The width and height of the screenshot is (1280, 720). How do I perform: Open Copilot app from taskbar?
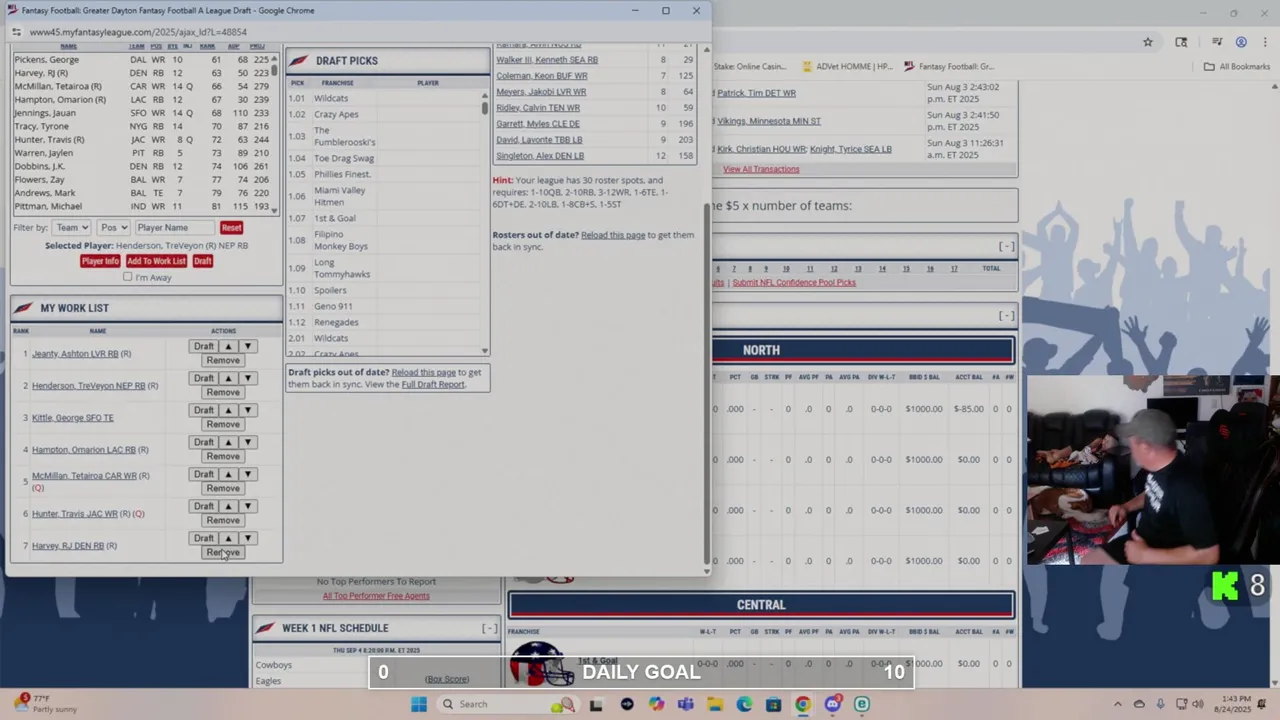(x=656, y=704)
